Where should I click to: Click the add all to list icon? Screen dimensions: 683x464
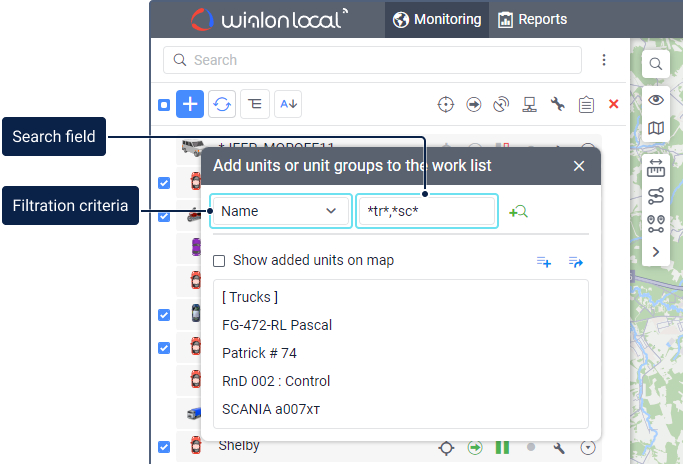[544, 261]
